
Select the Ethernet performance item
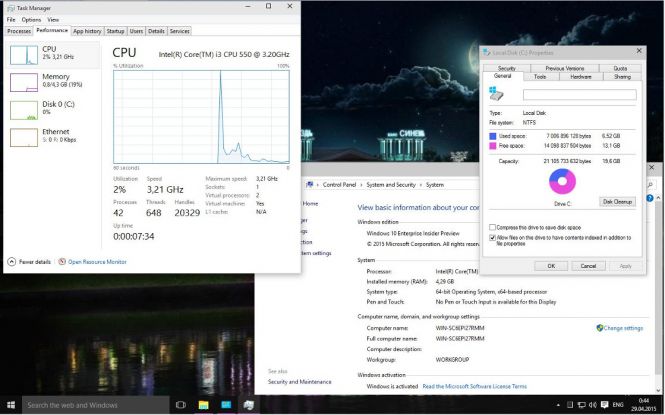click(x=53, y=137)
